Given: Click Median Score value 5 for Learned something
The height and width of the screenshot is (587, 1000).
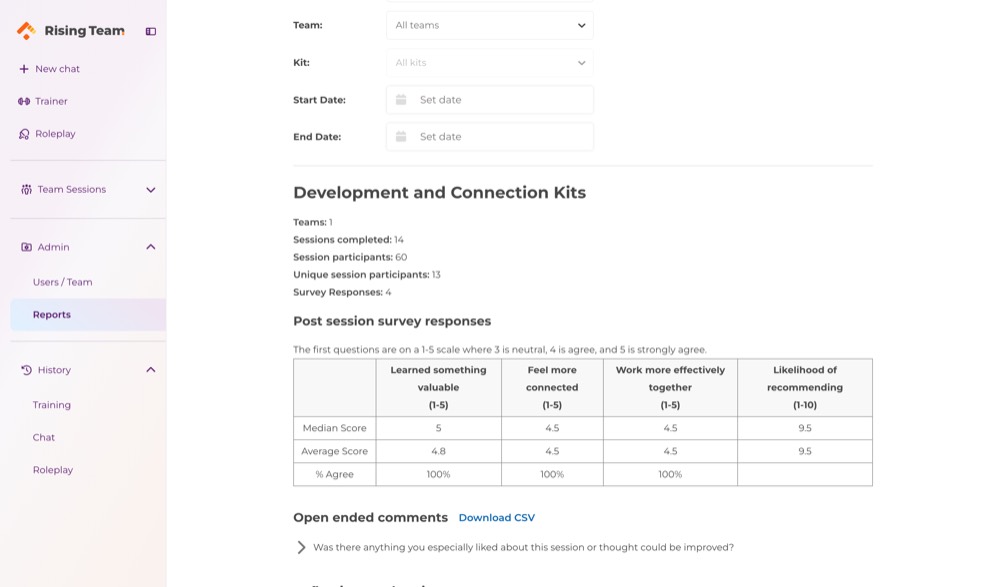Looking at the screenshot, I should (x=438, y=428).
